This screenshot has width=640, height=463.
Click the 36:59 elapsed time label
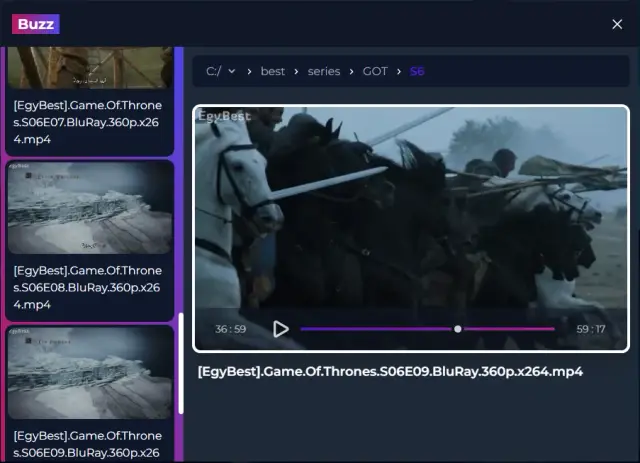point(230,328)
